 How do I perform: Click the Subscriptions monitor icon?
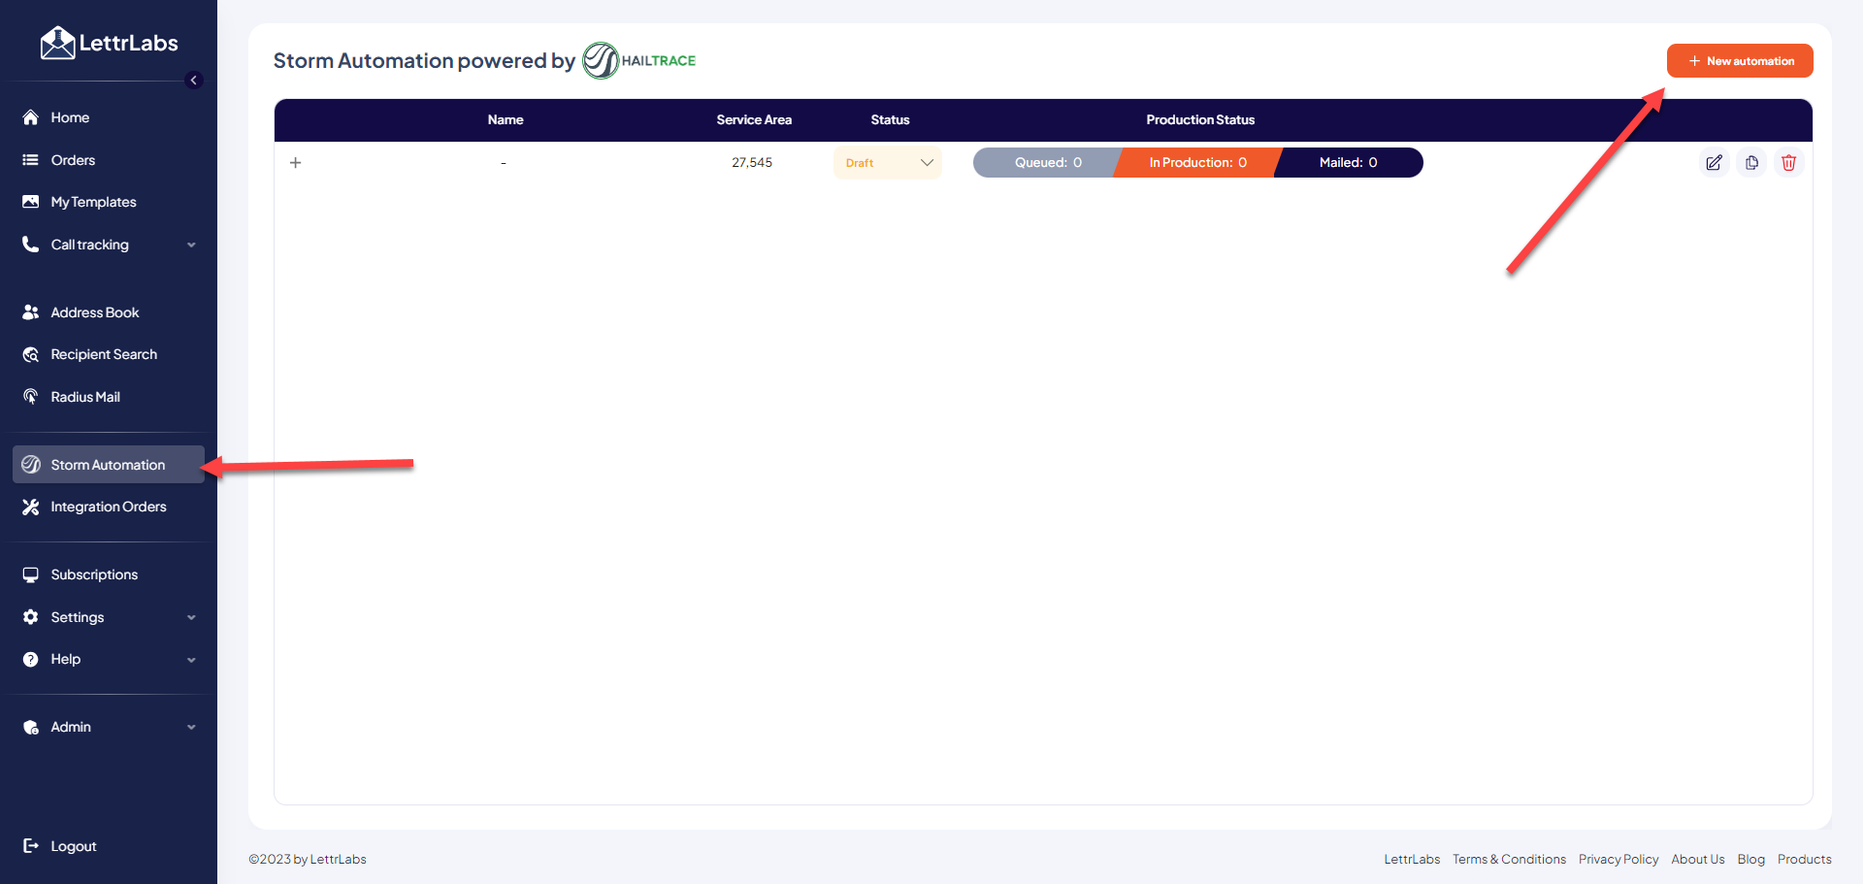coord(31,575)
